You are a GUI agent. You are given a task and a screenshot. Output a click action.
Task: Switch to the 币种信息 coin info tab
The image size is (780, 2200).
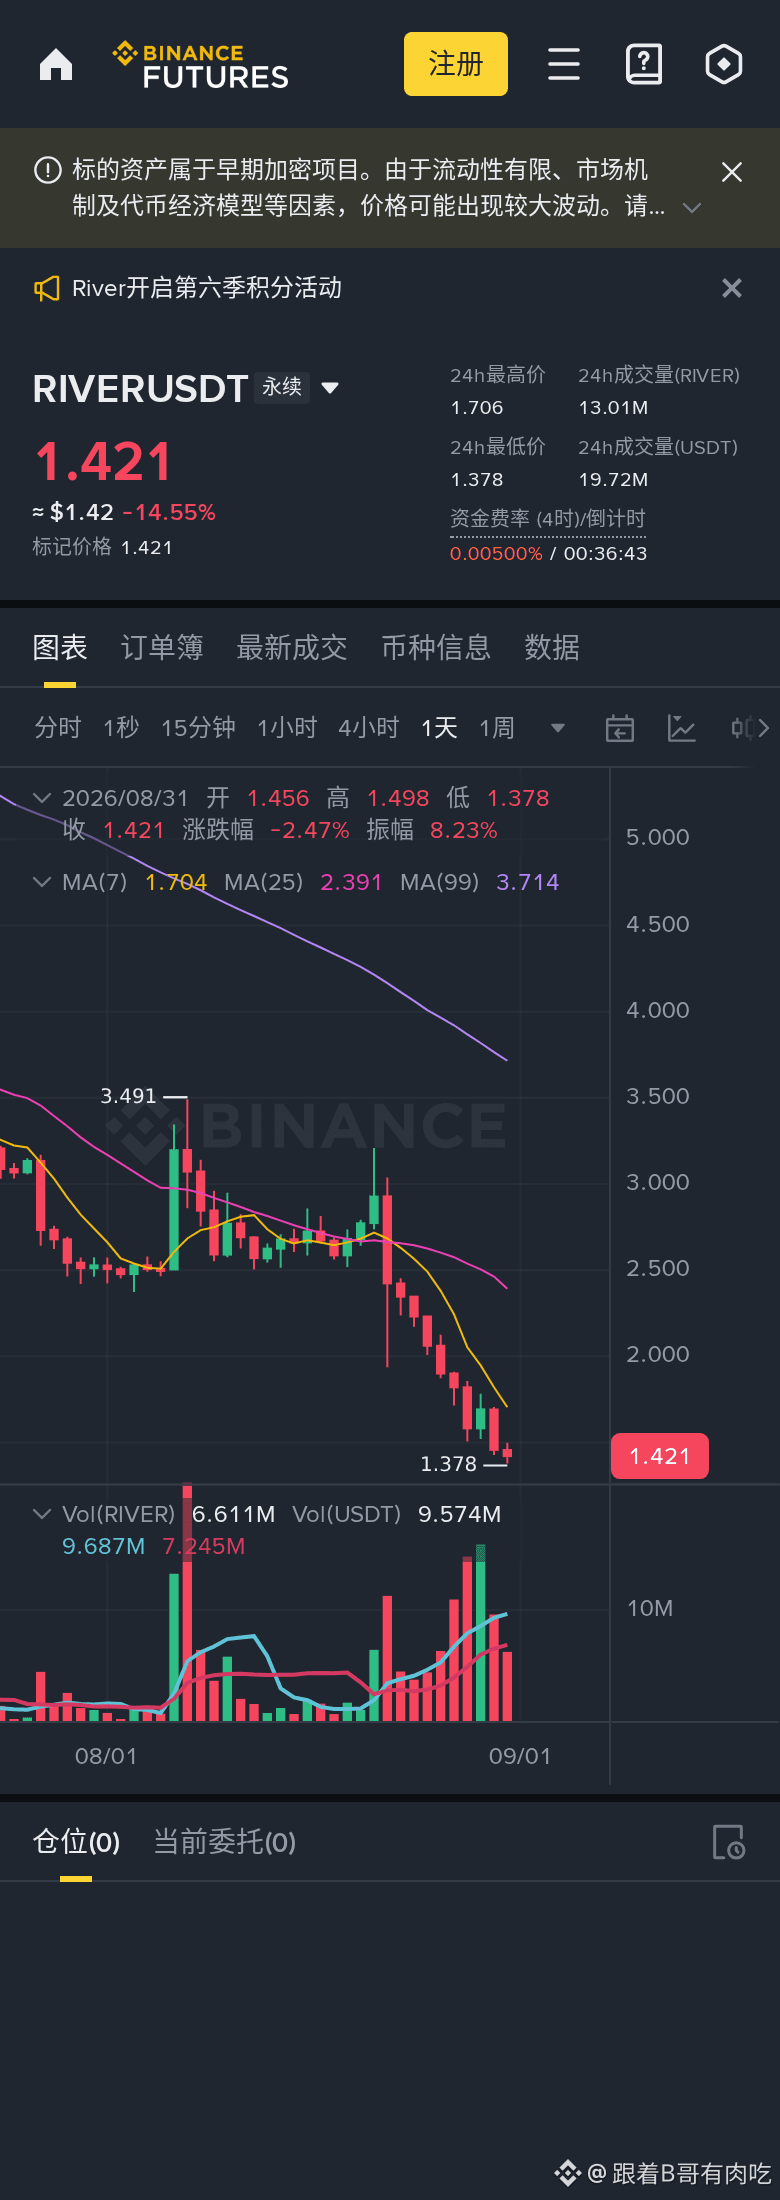point(436,648)
